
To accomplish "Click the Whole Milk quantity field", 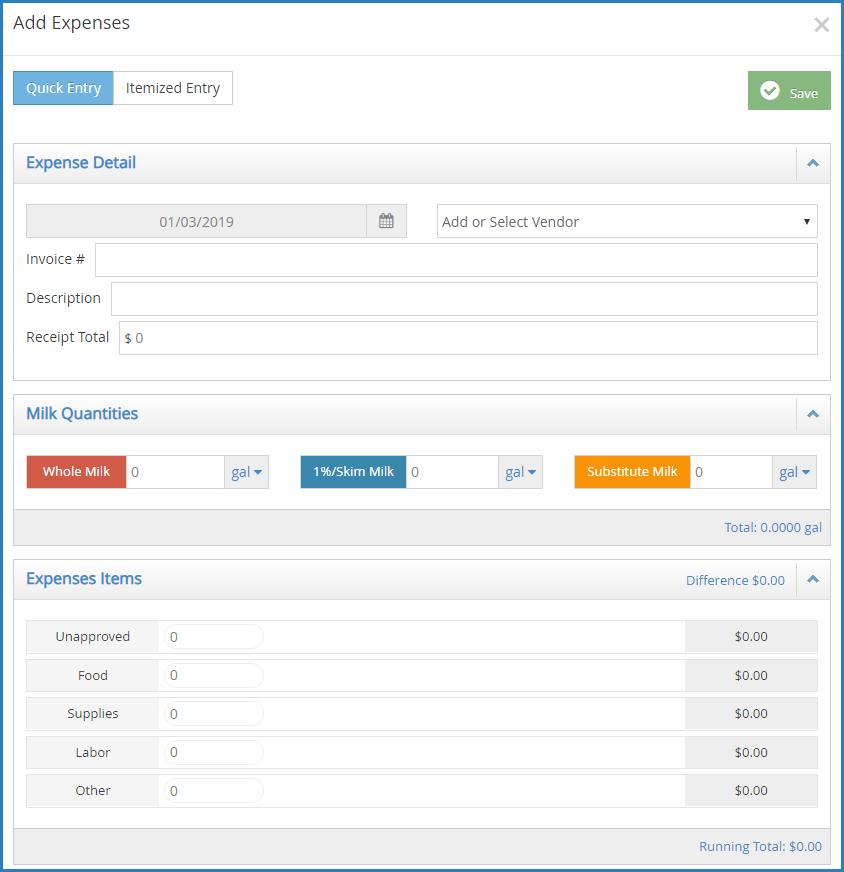I will (175, 472).
